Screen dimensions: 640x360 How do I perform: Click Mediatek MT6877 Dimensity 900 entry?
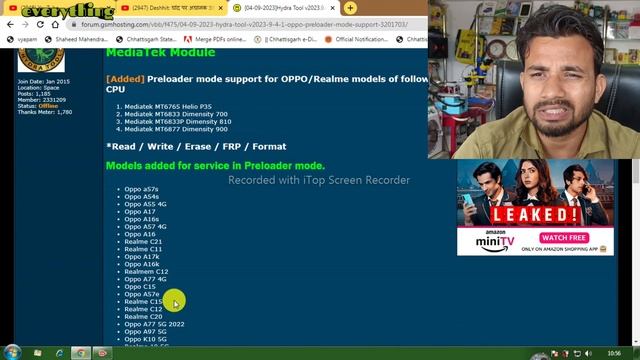(x=176, y=129)
